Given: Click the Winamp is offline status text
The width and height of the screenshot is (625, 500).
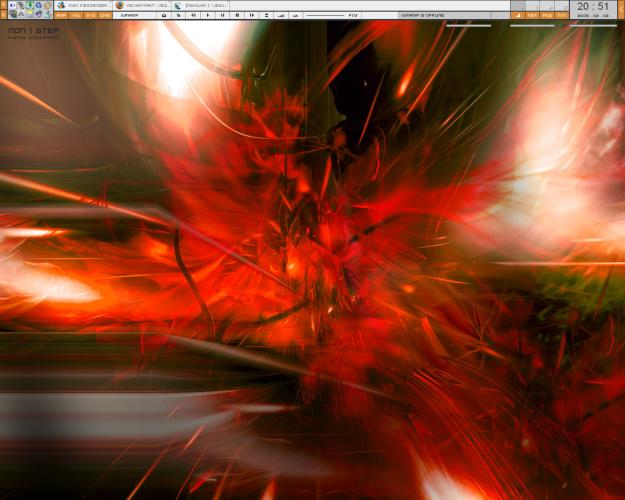Looking at the screenshot, I should tap(423, 15).
